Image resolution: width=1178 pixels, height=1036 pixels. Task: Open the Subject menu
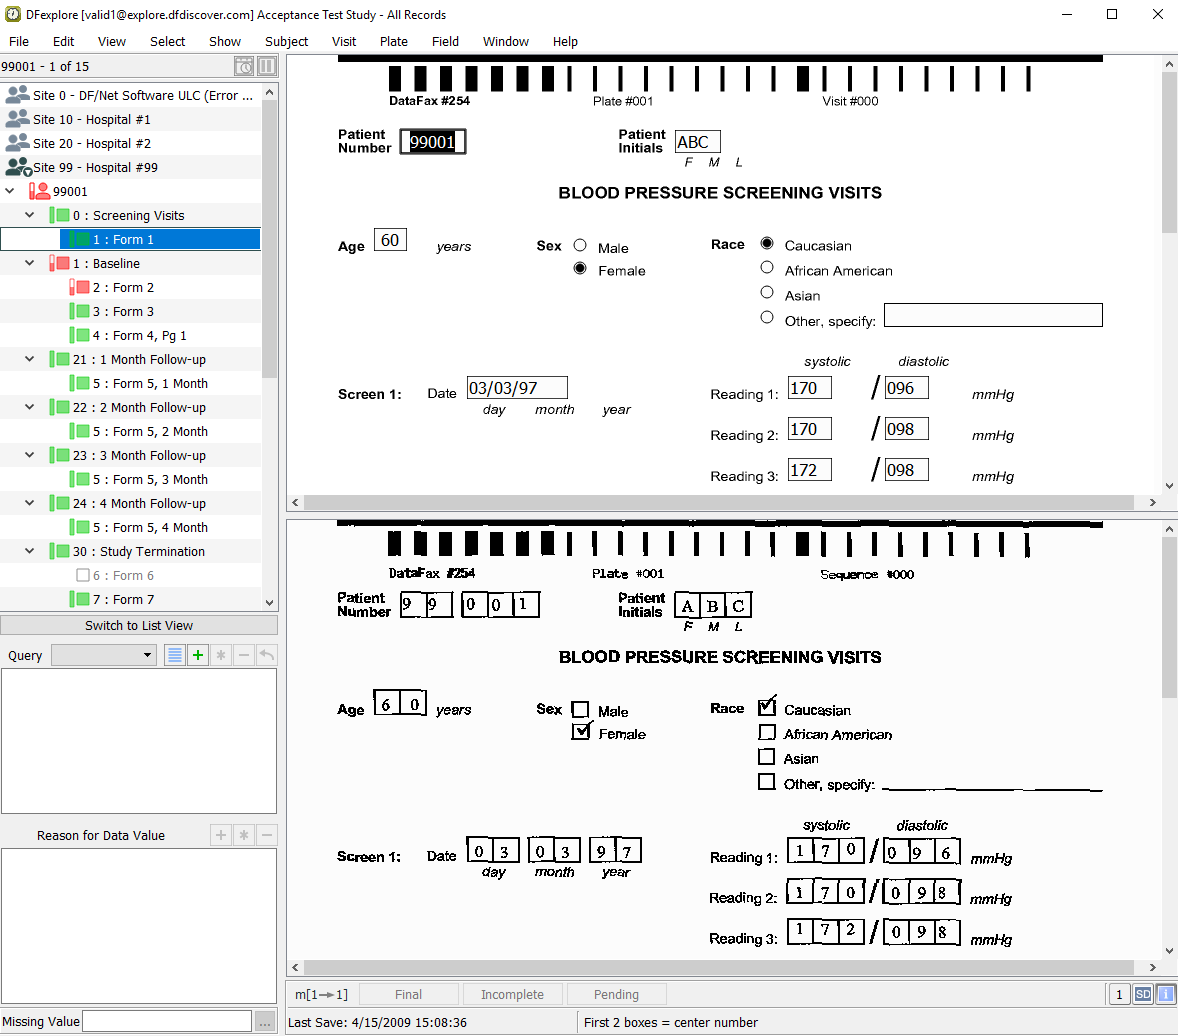coord(286,41)
